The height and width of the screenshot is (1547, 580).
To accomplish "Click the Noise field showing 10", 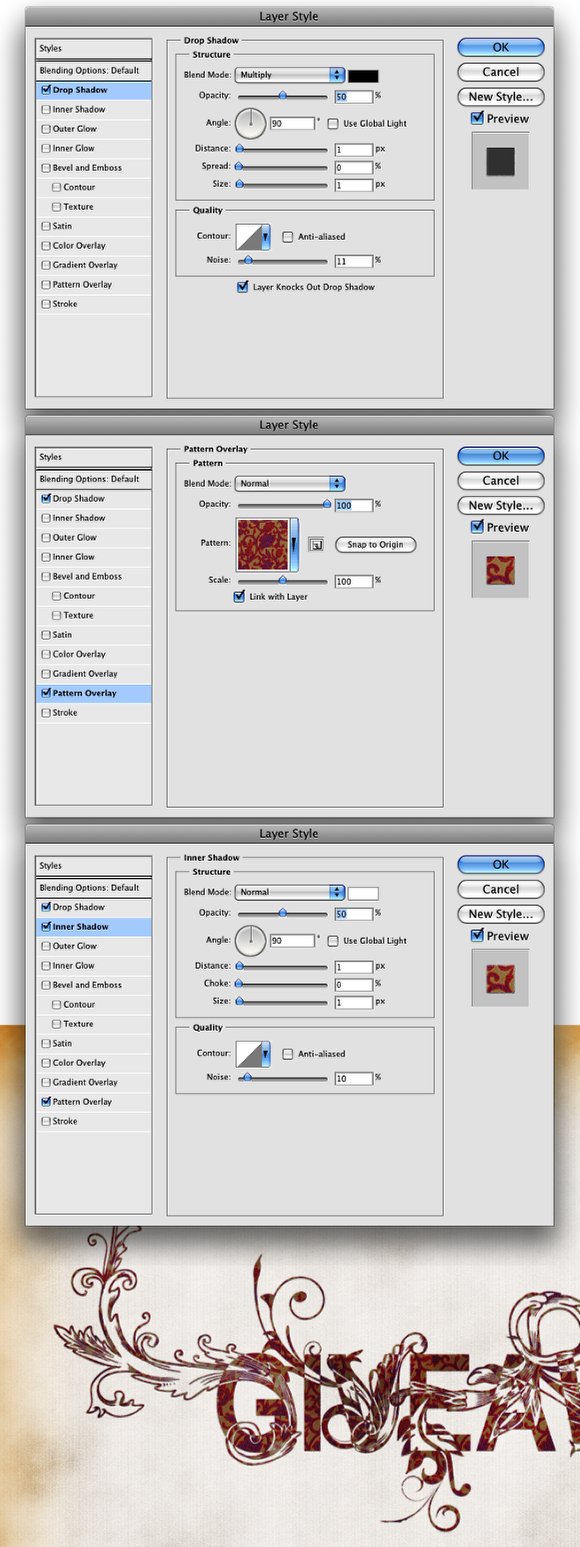I will (x=354, y=1078).
